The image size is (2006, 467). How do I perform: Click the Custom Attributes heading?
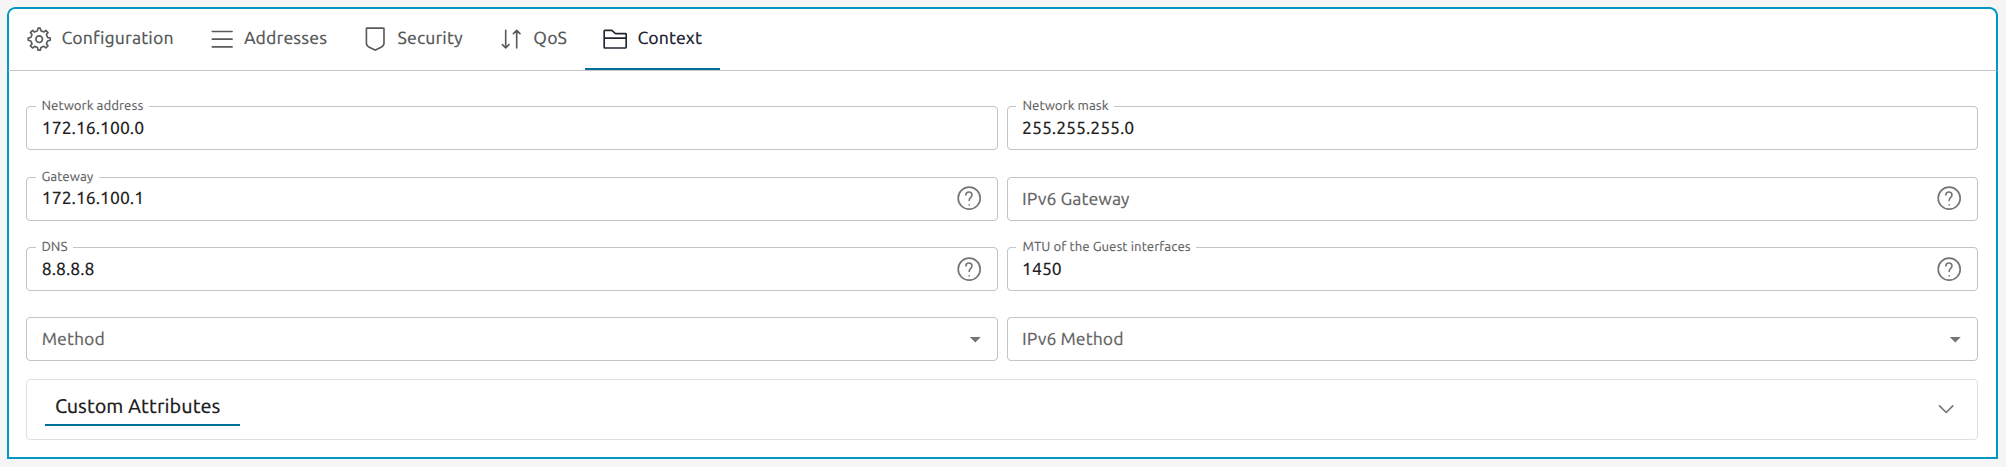138,407
